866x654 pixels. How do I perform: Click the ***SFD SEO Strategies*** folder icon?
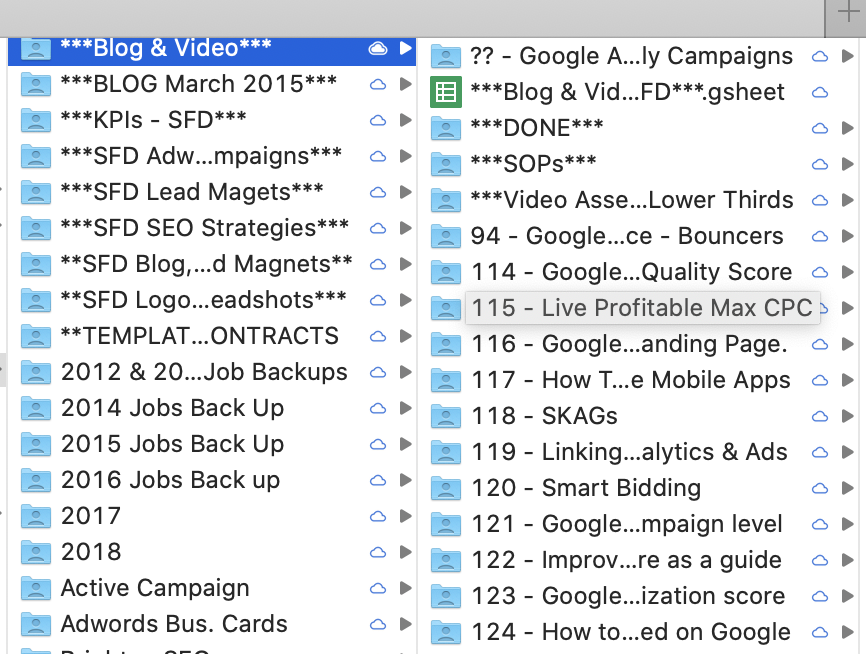click(36, 228)
